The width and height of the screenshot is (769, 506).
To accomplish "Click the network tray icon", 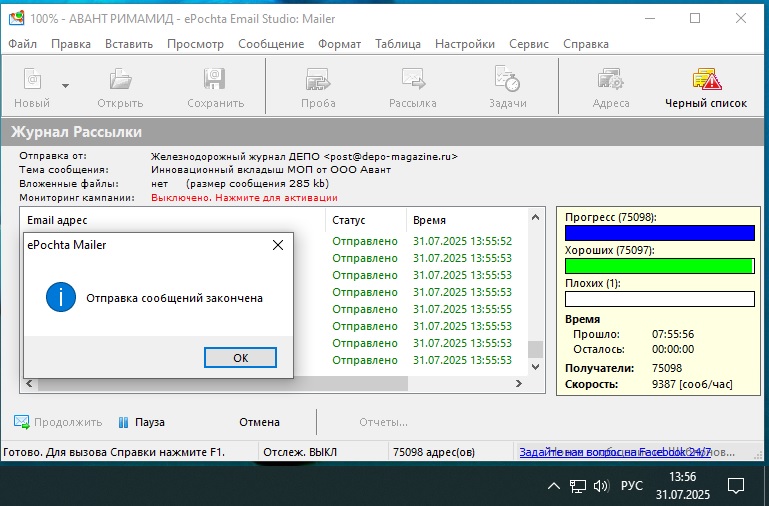I will 577,486.
